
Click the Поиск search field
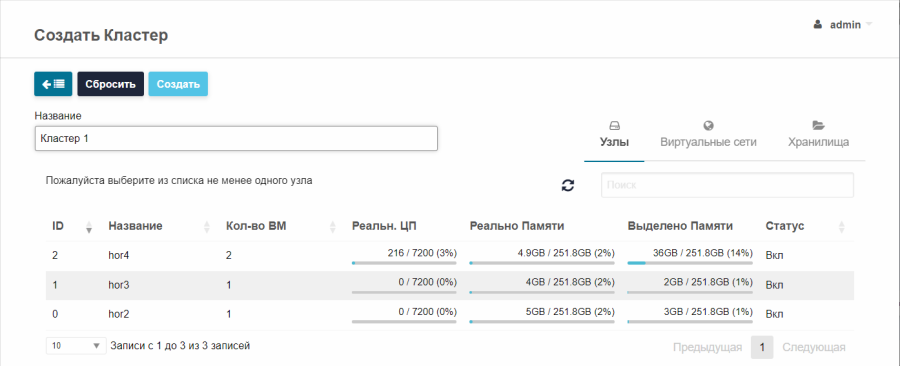pyautogui.click(x=727, y=185)
